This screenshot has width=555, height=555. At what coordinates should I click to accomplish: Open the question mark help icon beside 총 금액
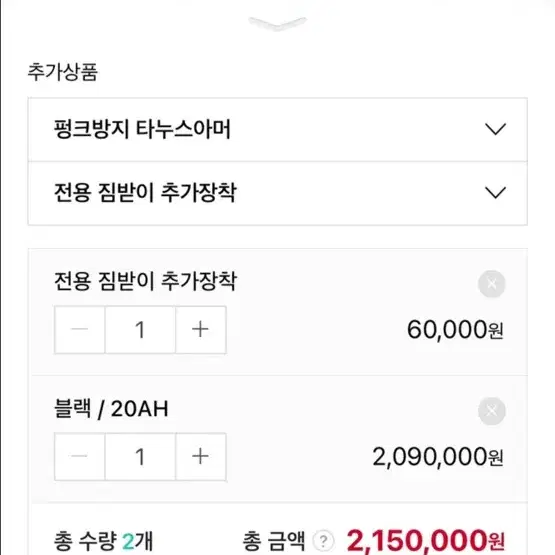click(323, 541)
